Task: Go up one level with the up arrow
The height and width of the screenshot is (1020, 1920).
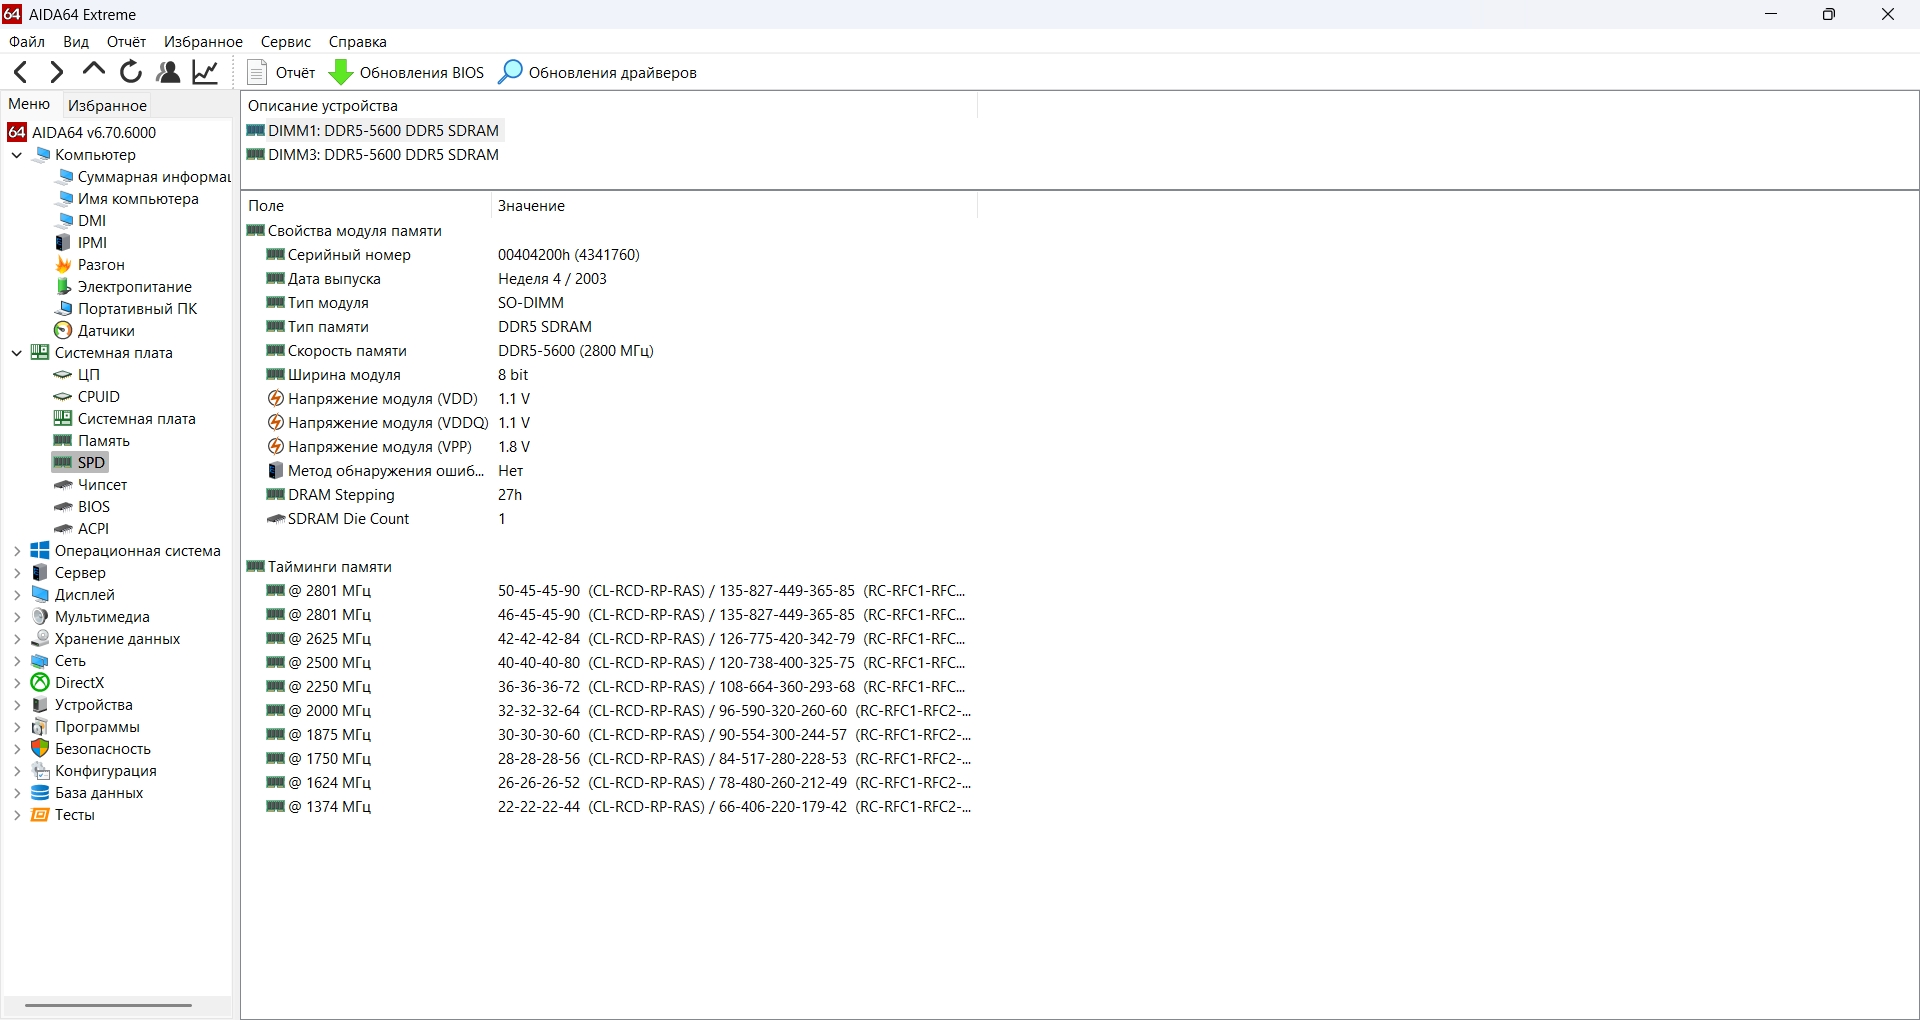Action: pos(94,71)
